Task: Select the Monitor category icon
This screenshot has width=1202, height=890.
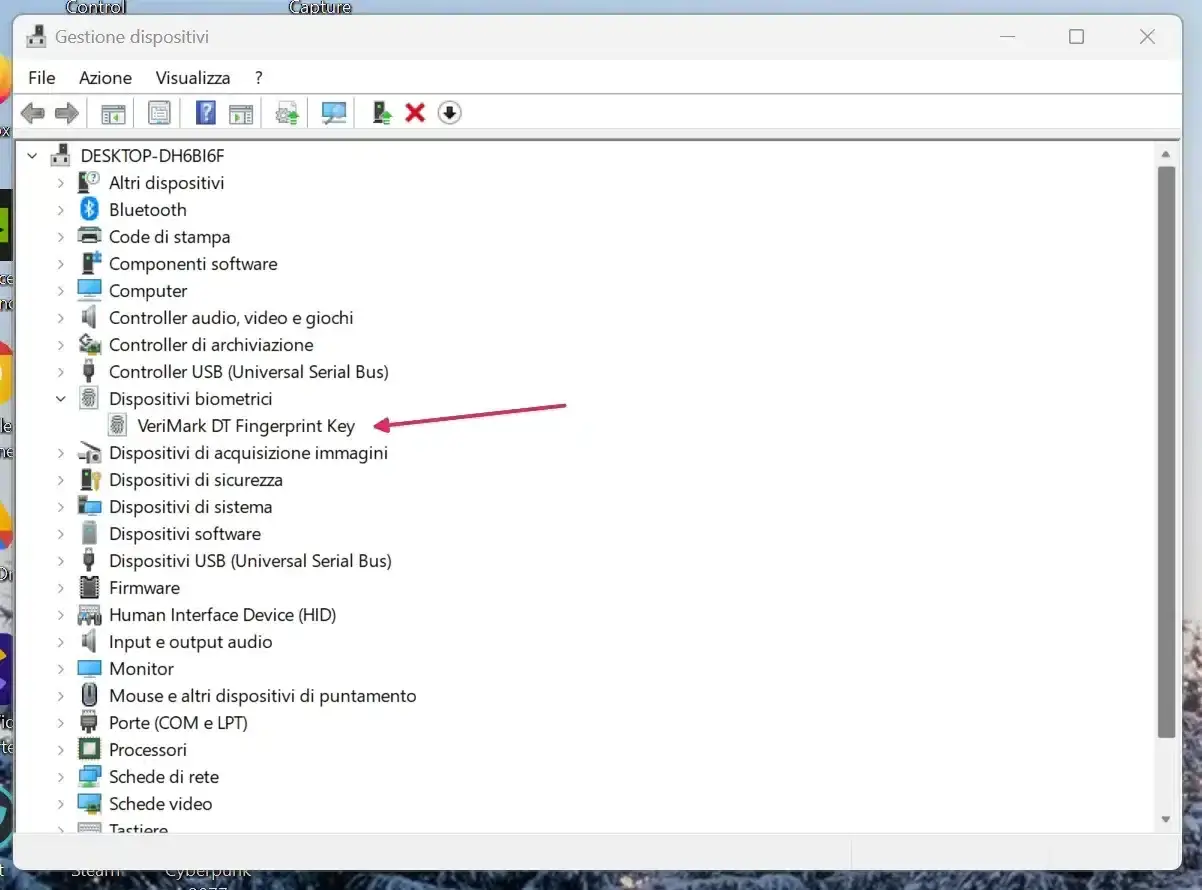Action: pyautogui.click(x=90, y=668)
